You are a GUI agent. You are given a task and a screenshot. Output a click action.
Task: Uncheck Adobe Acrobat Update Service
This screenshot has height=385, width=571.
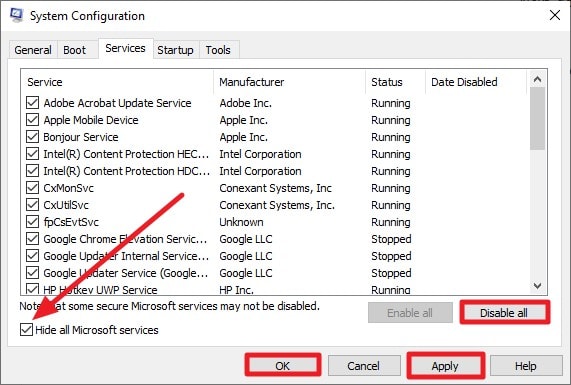point(32,103)
